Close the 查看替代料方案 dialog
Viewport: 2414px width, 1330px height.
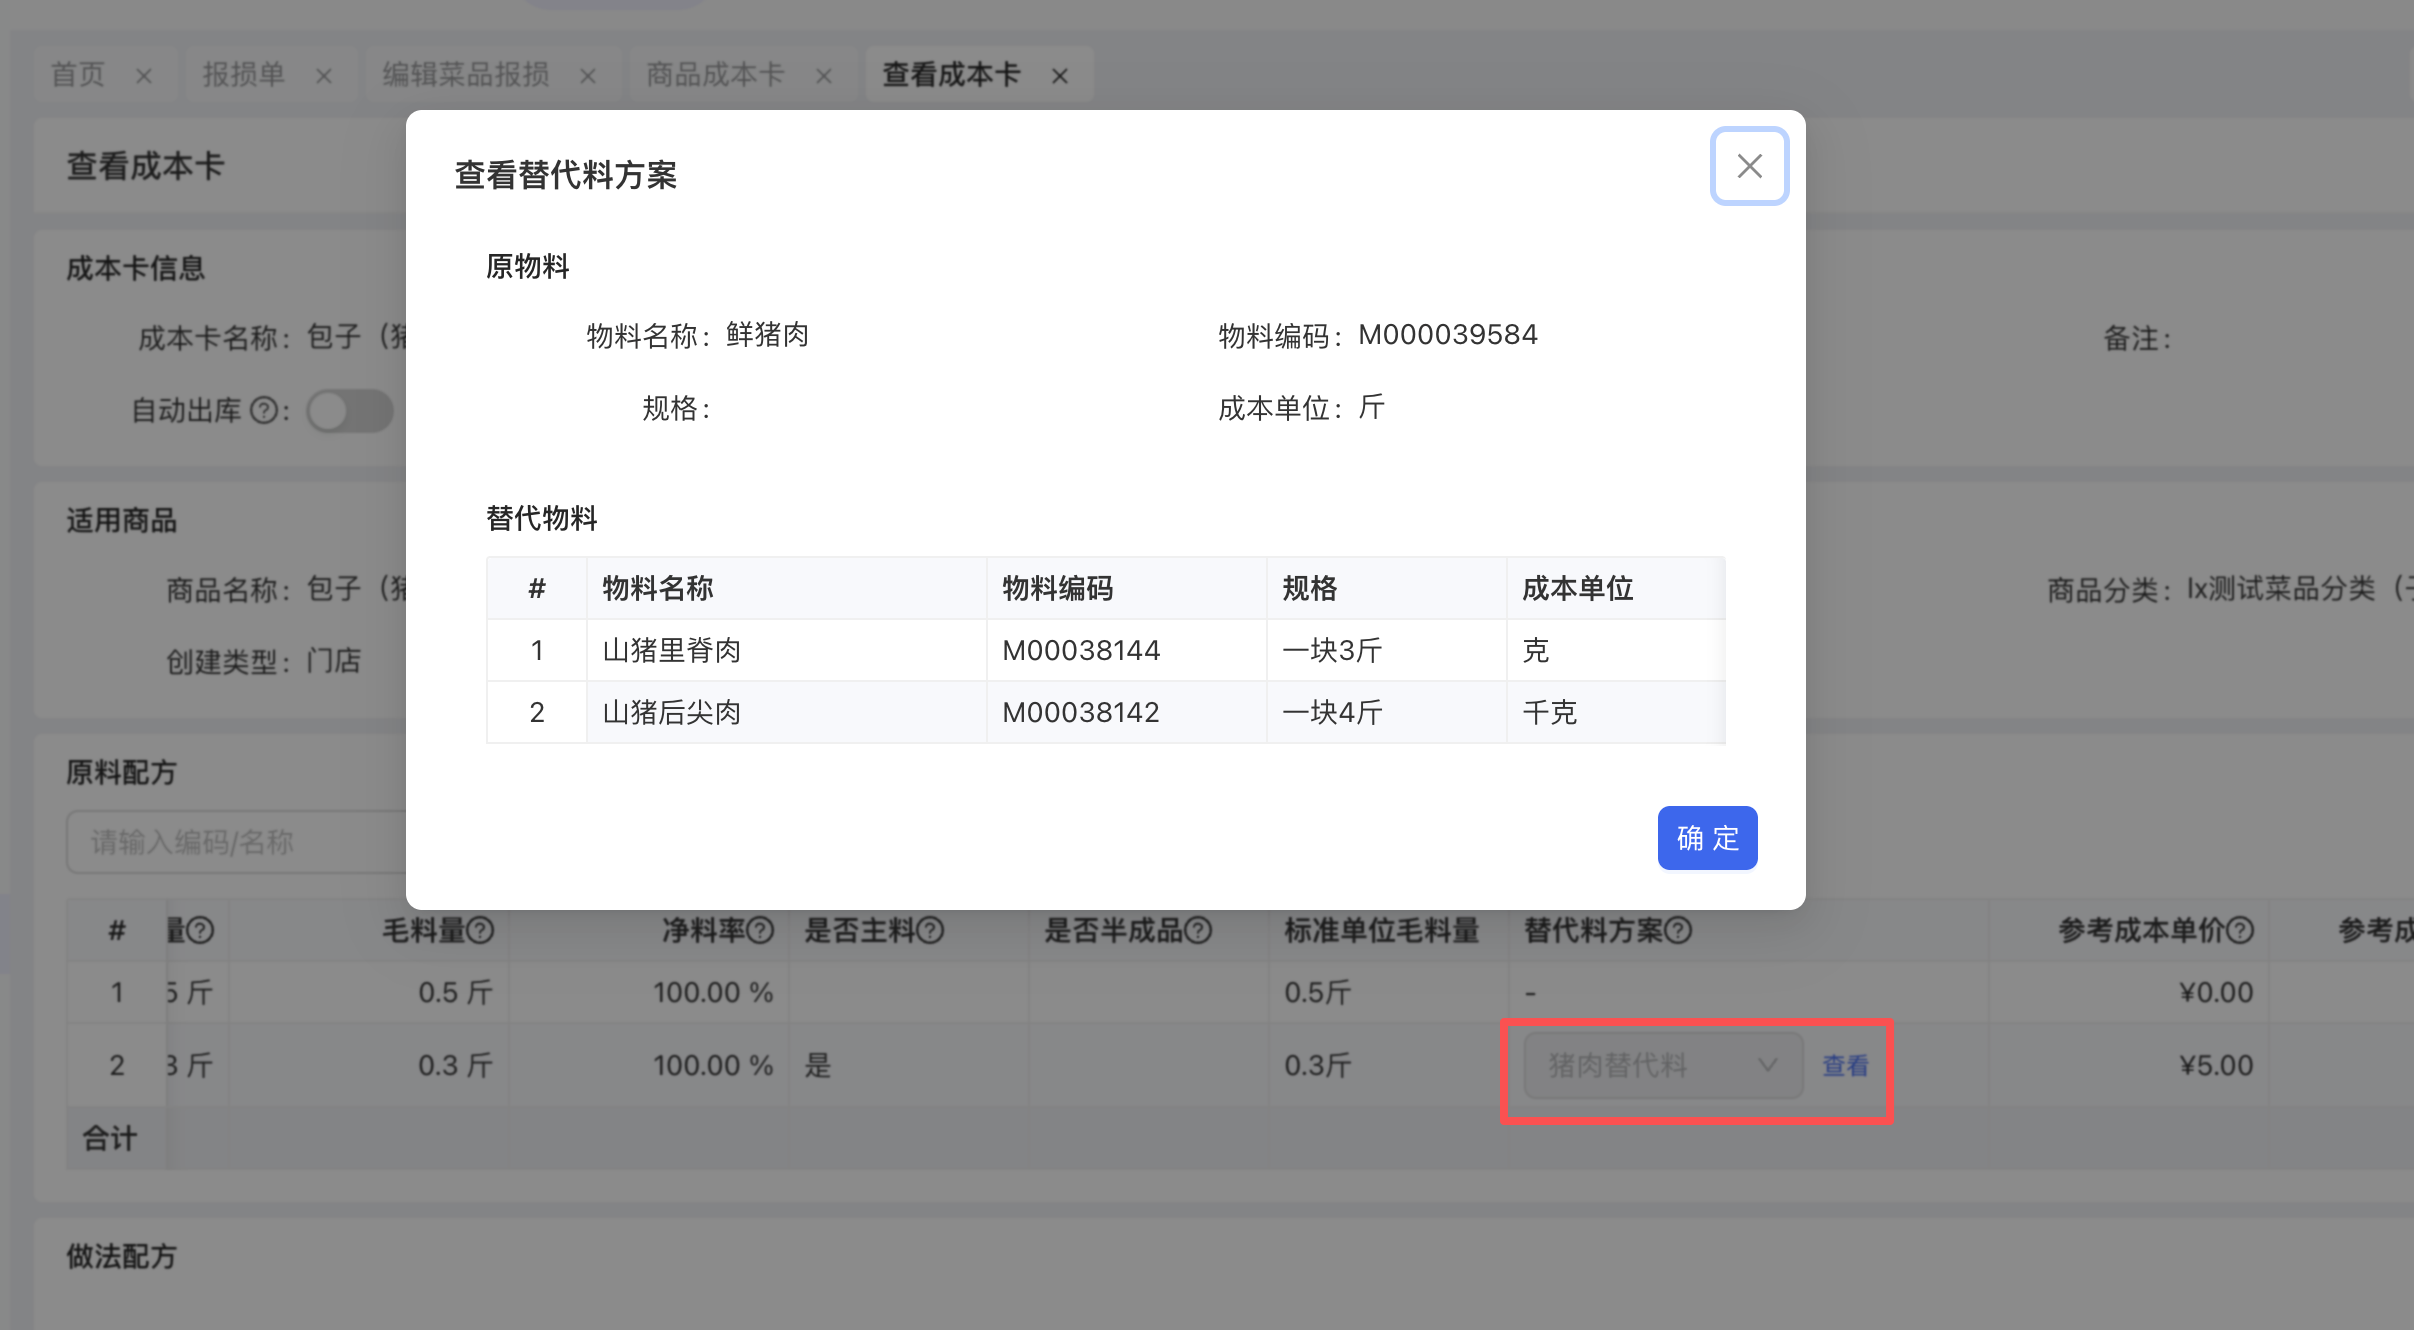tap(1749, 166)
